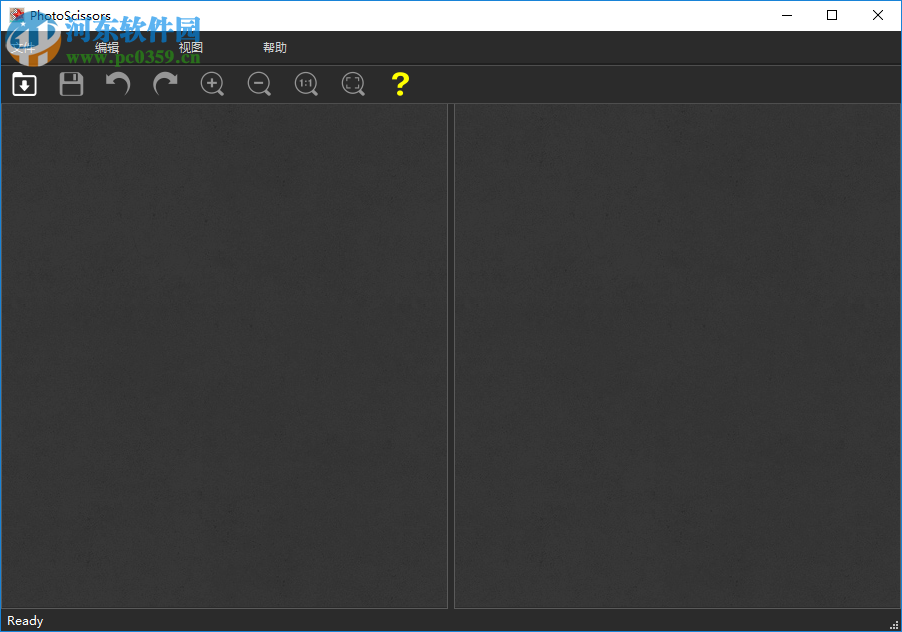This screenshot has height=632, width=902.
Task: Open help via the yellow question mark
Action: 400,84
